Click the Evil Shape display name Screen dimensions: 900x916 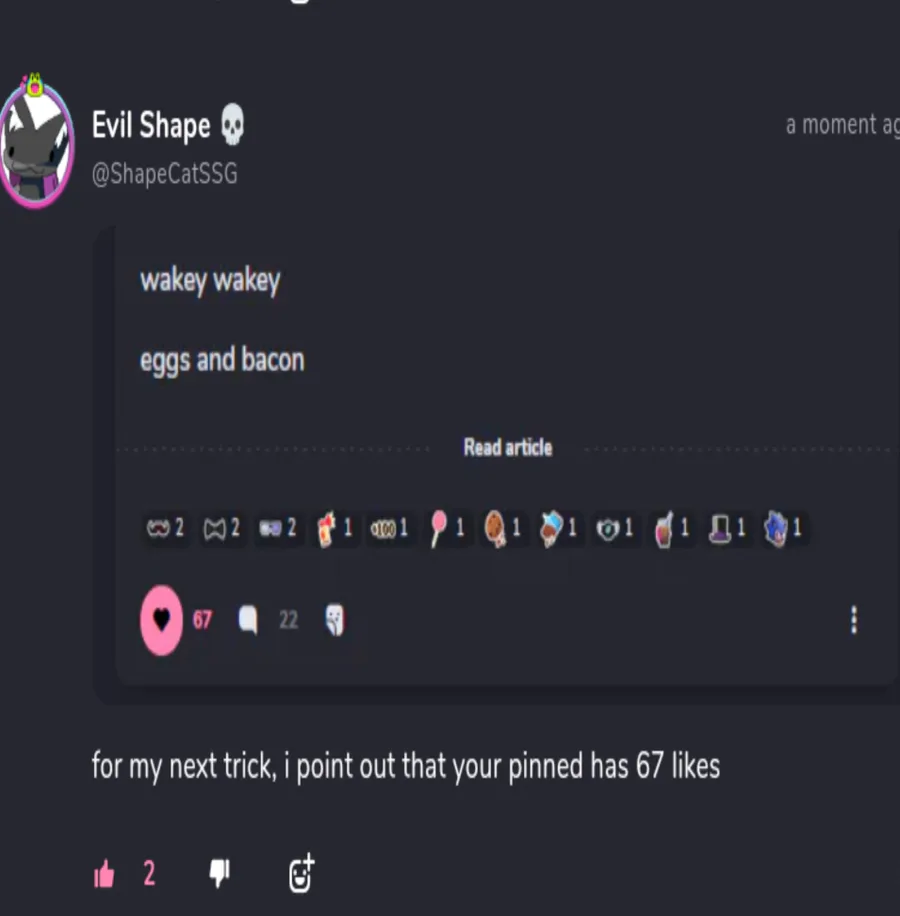click(x=151, y=125)
